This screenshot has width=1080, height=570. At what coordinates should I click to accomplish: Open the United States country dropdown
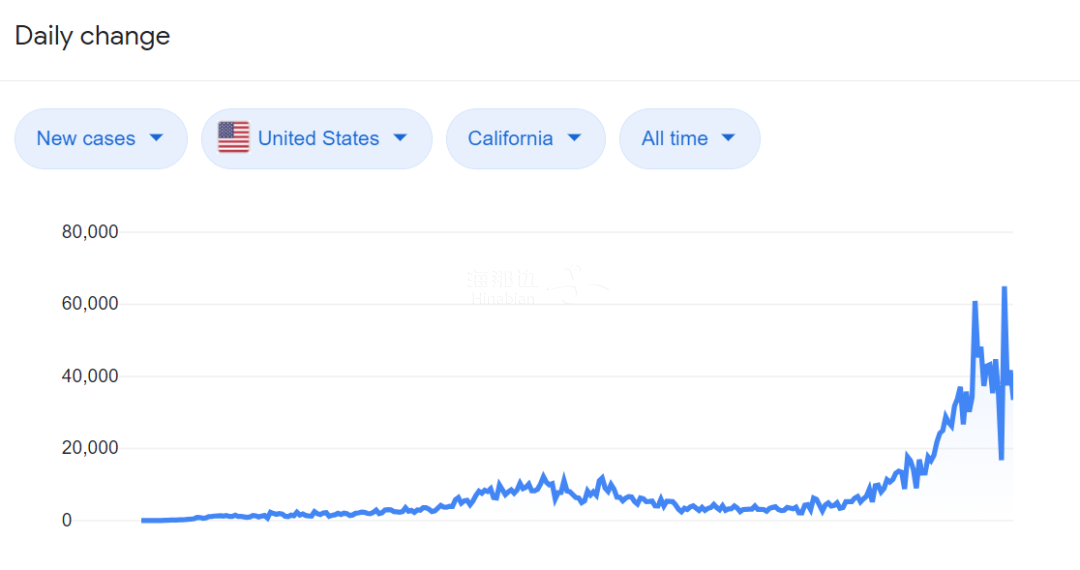tap(317, 138)
